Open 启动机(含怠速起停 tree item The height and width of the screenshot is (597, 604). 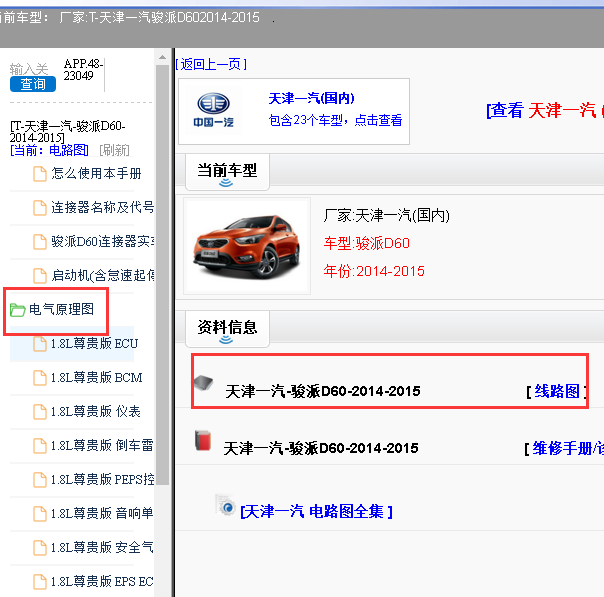[x=102, y=275]
